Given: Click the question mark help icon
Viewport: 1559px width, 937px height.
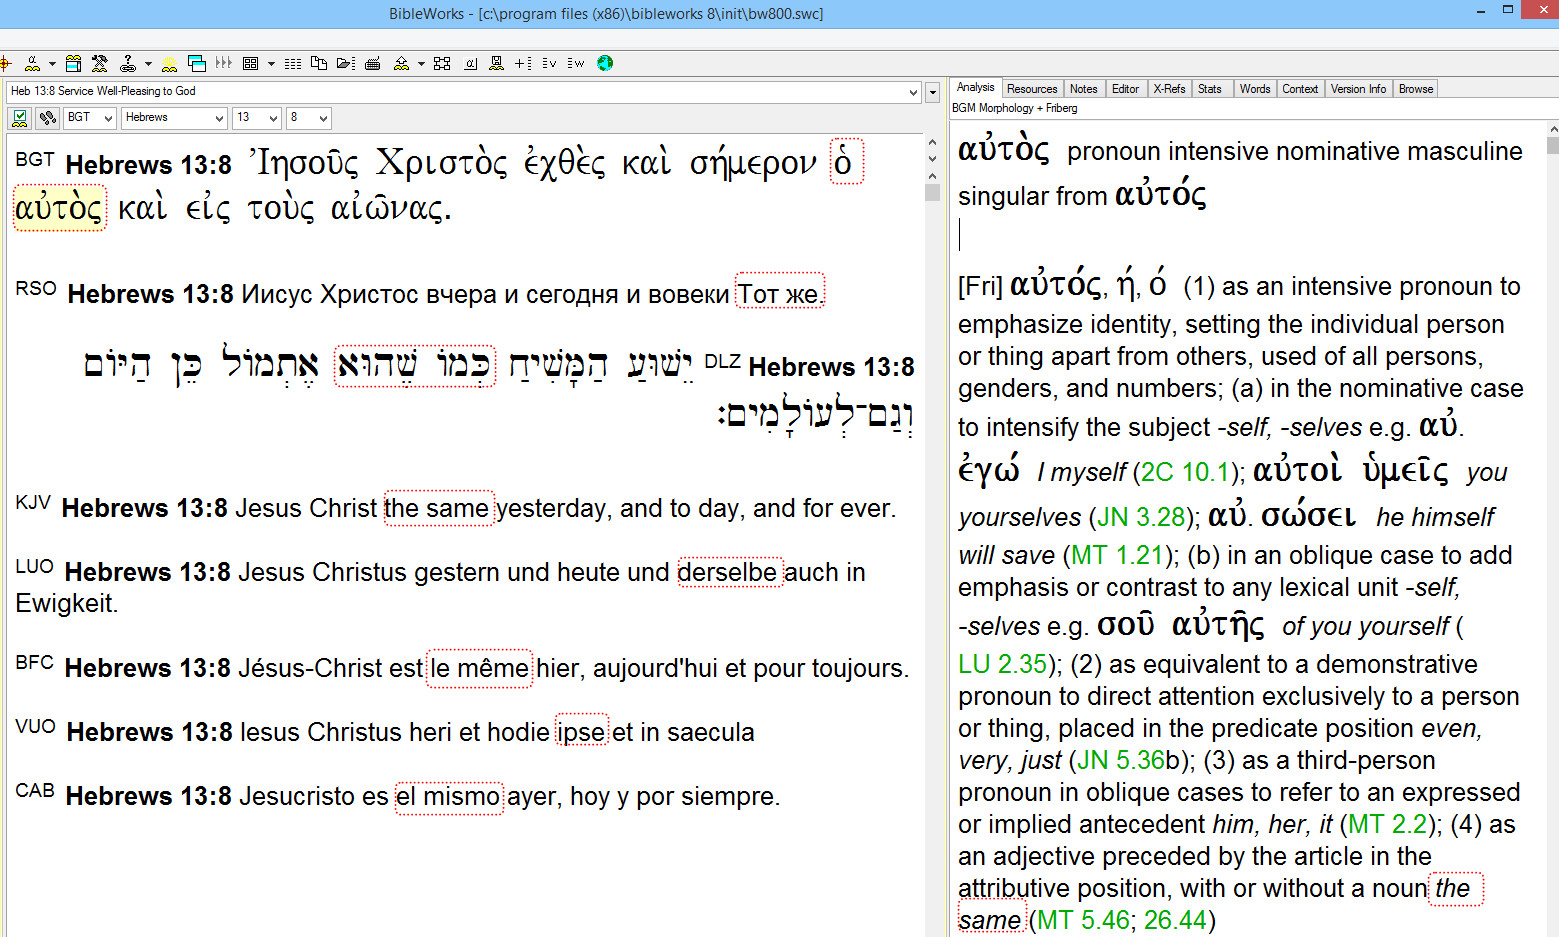Looking at the screenshot, I should (128, 63).
